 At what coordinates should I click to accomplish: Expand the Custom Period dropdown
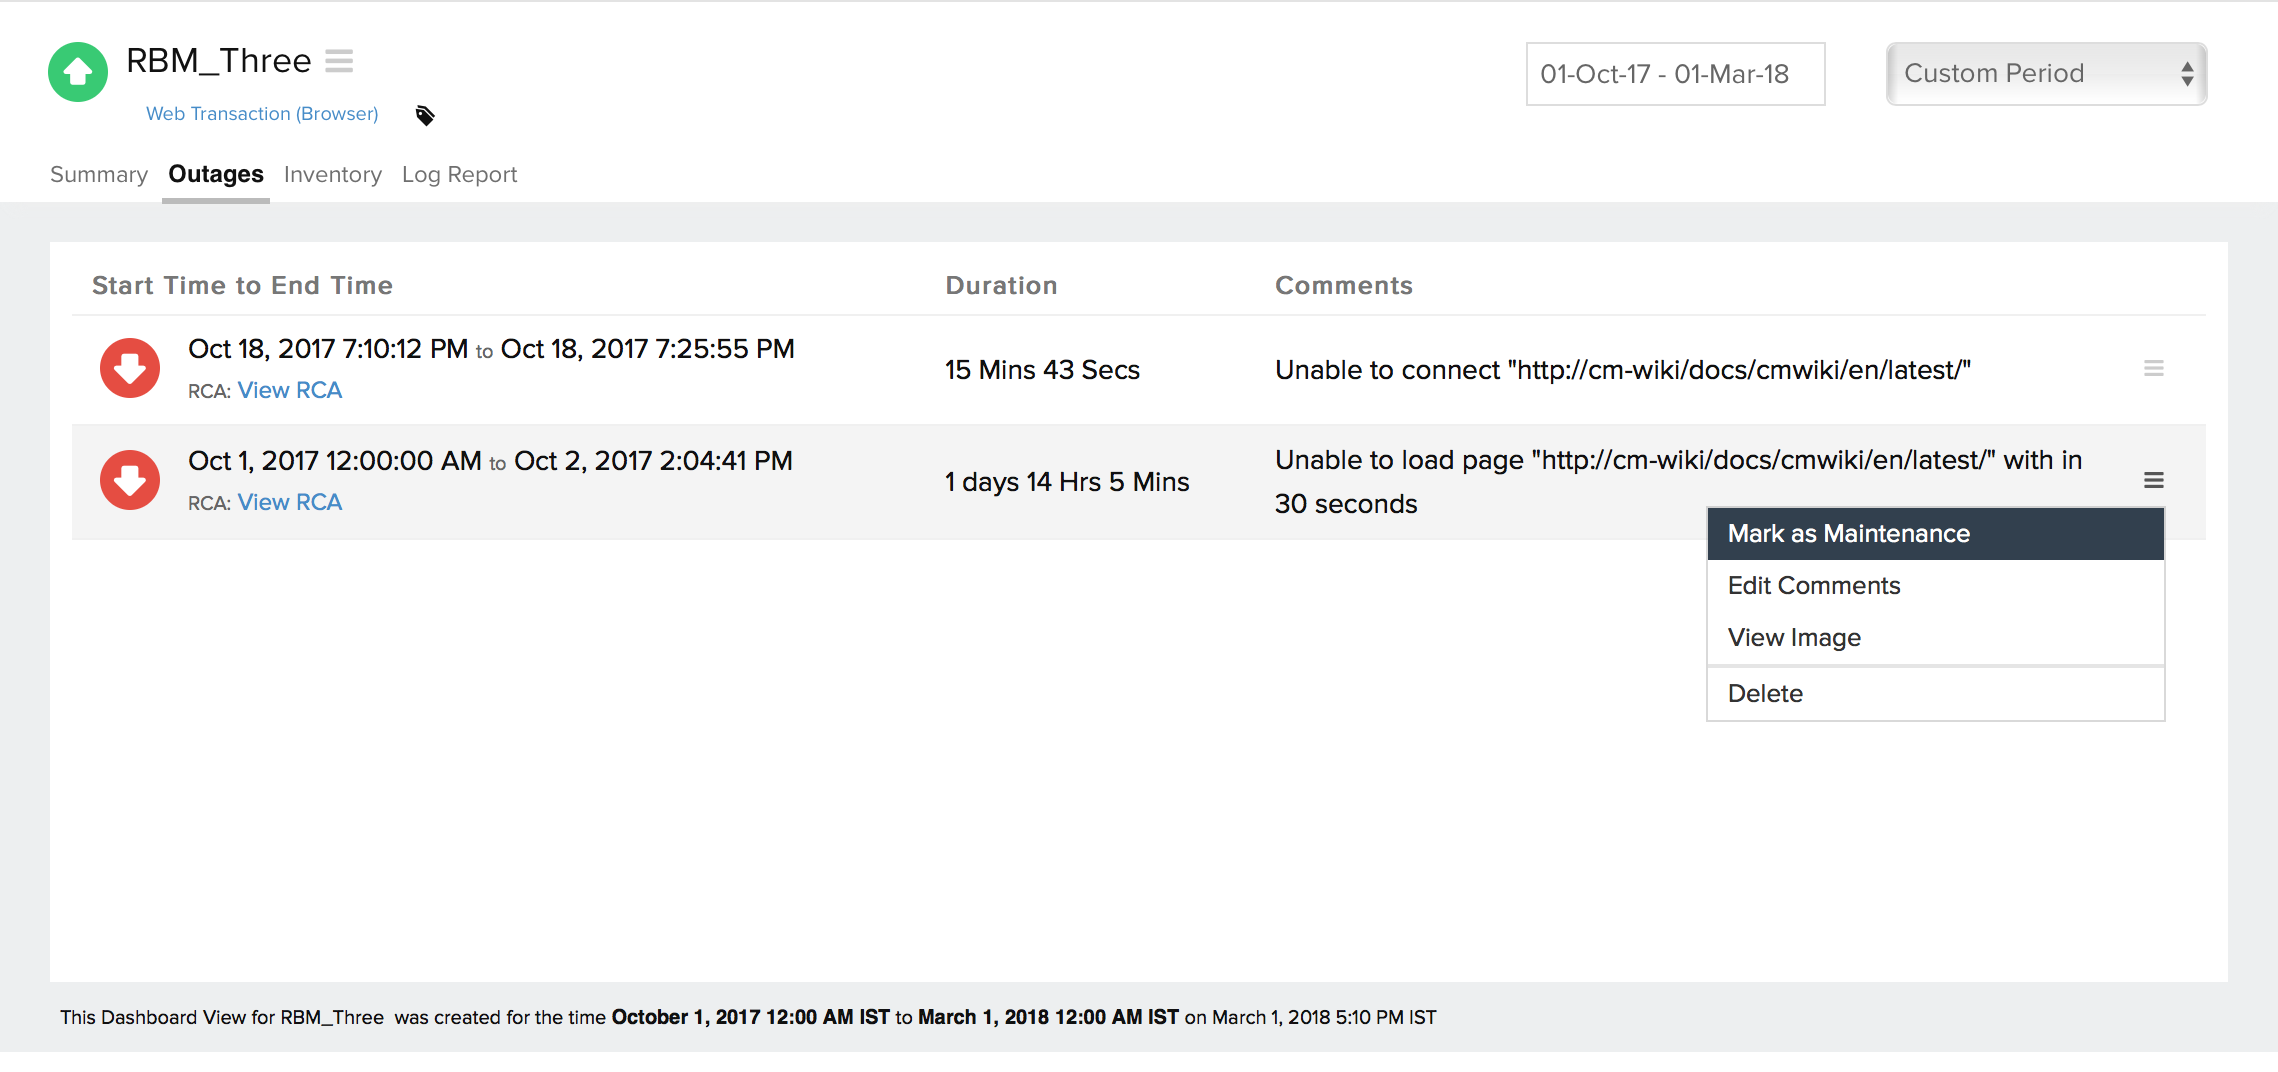[x=2046, y=74]
